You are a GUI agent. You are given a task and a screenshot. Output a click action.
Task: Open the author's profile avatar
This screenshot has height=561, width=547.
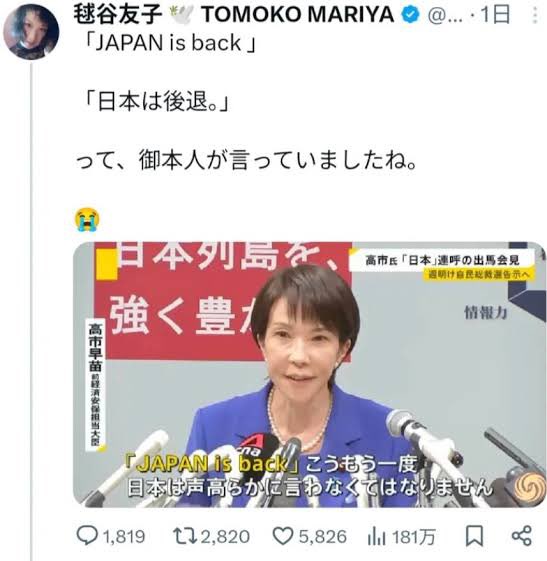coord(31,31)
